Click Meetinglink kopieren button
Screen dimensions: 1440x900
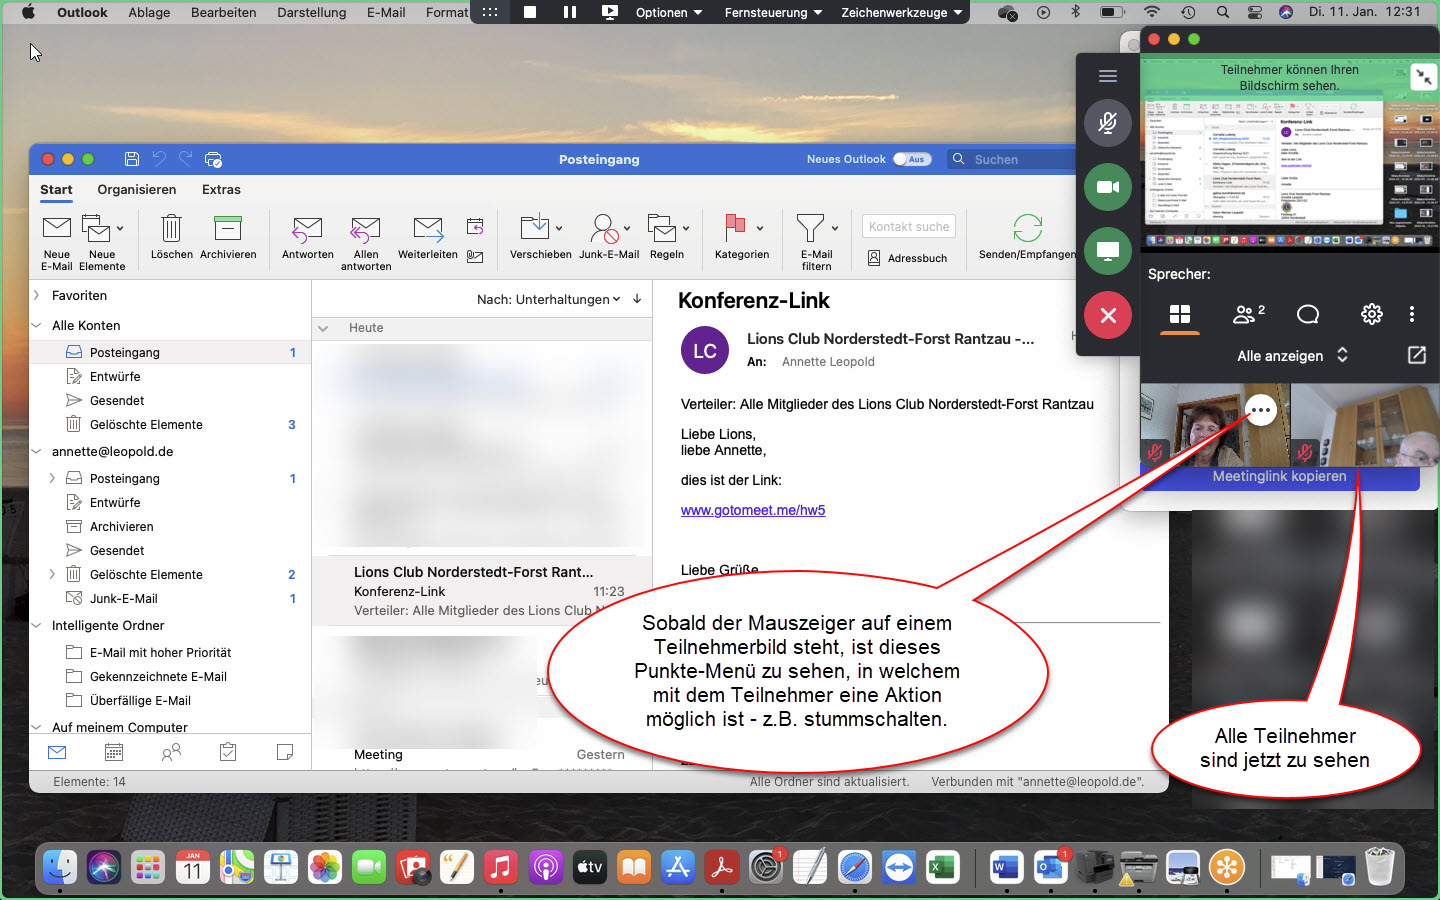1279,477
